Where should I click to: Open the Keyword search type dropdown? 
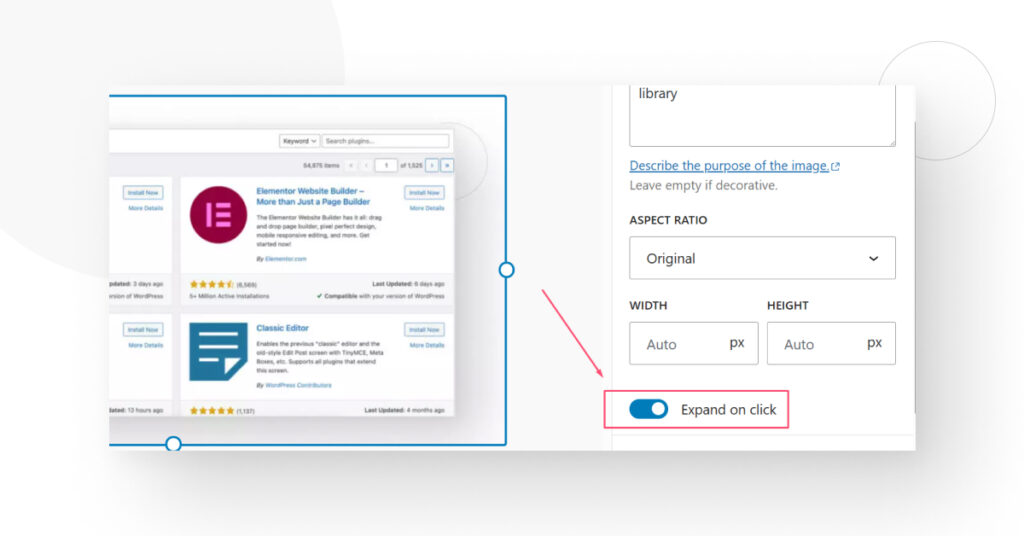click(x=299, y=141)
